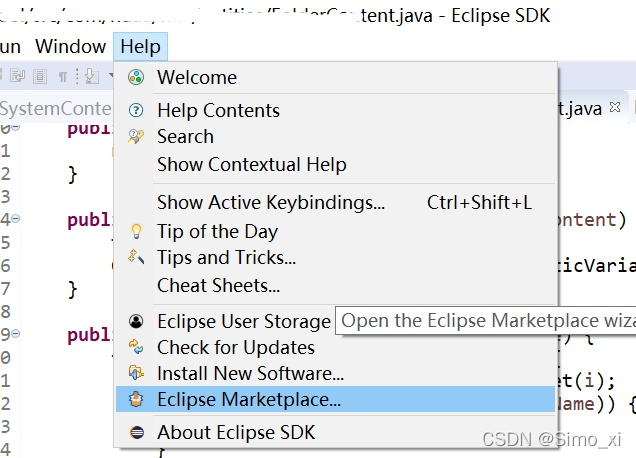This screenshot has width=636, height=458.
Task: Open About Eclipse SDK
Action: (335, 432)
